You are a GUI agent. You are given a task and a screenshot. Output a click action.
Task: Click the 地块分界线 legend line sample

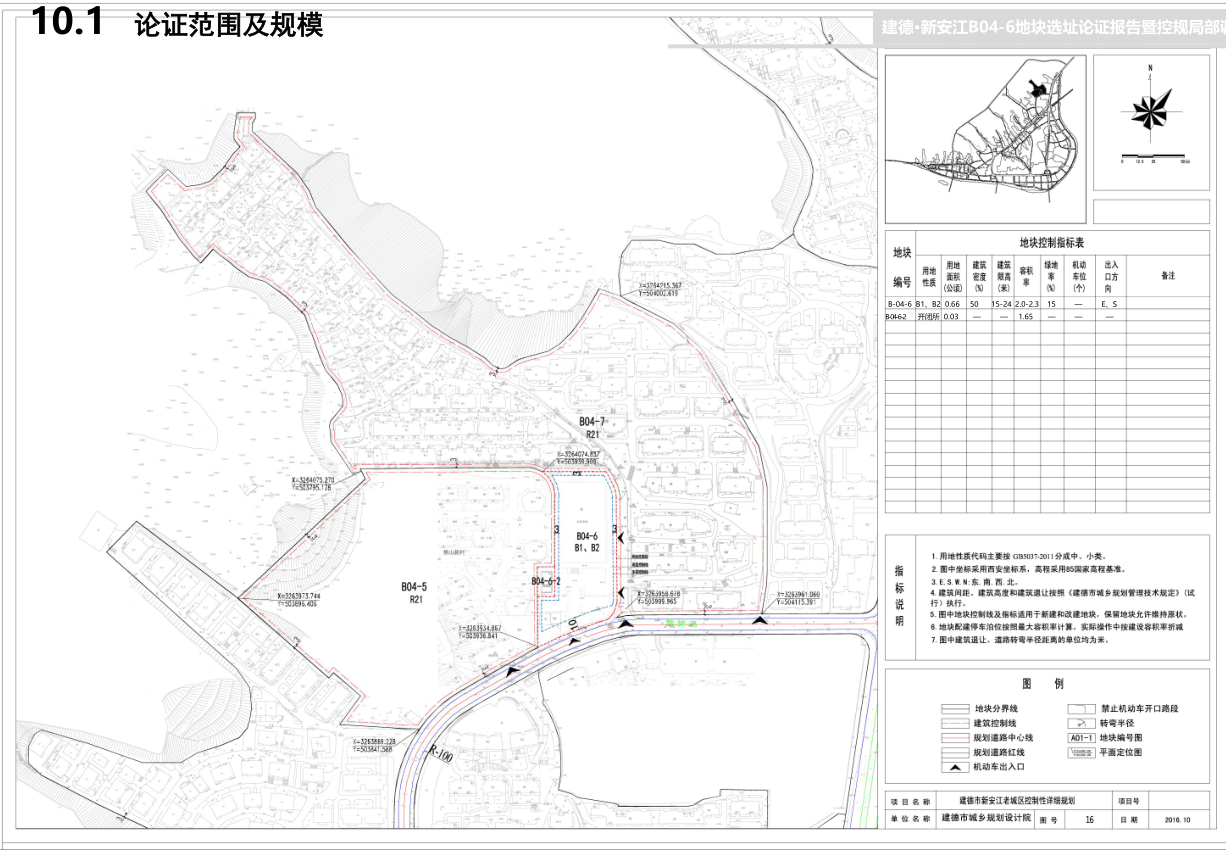(x=957, y=708)
